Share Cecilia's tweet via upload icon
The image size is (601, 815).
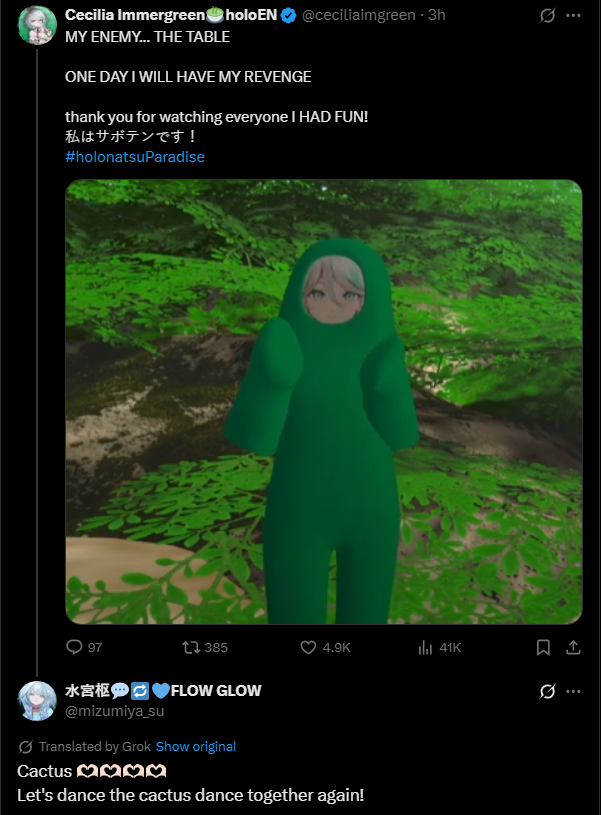coord(573,647)
